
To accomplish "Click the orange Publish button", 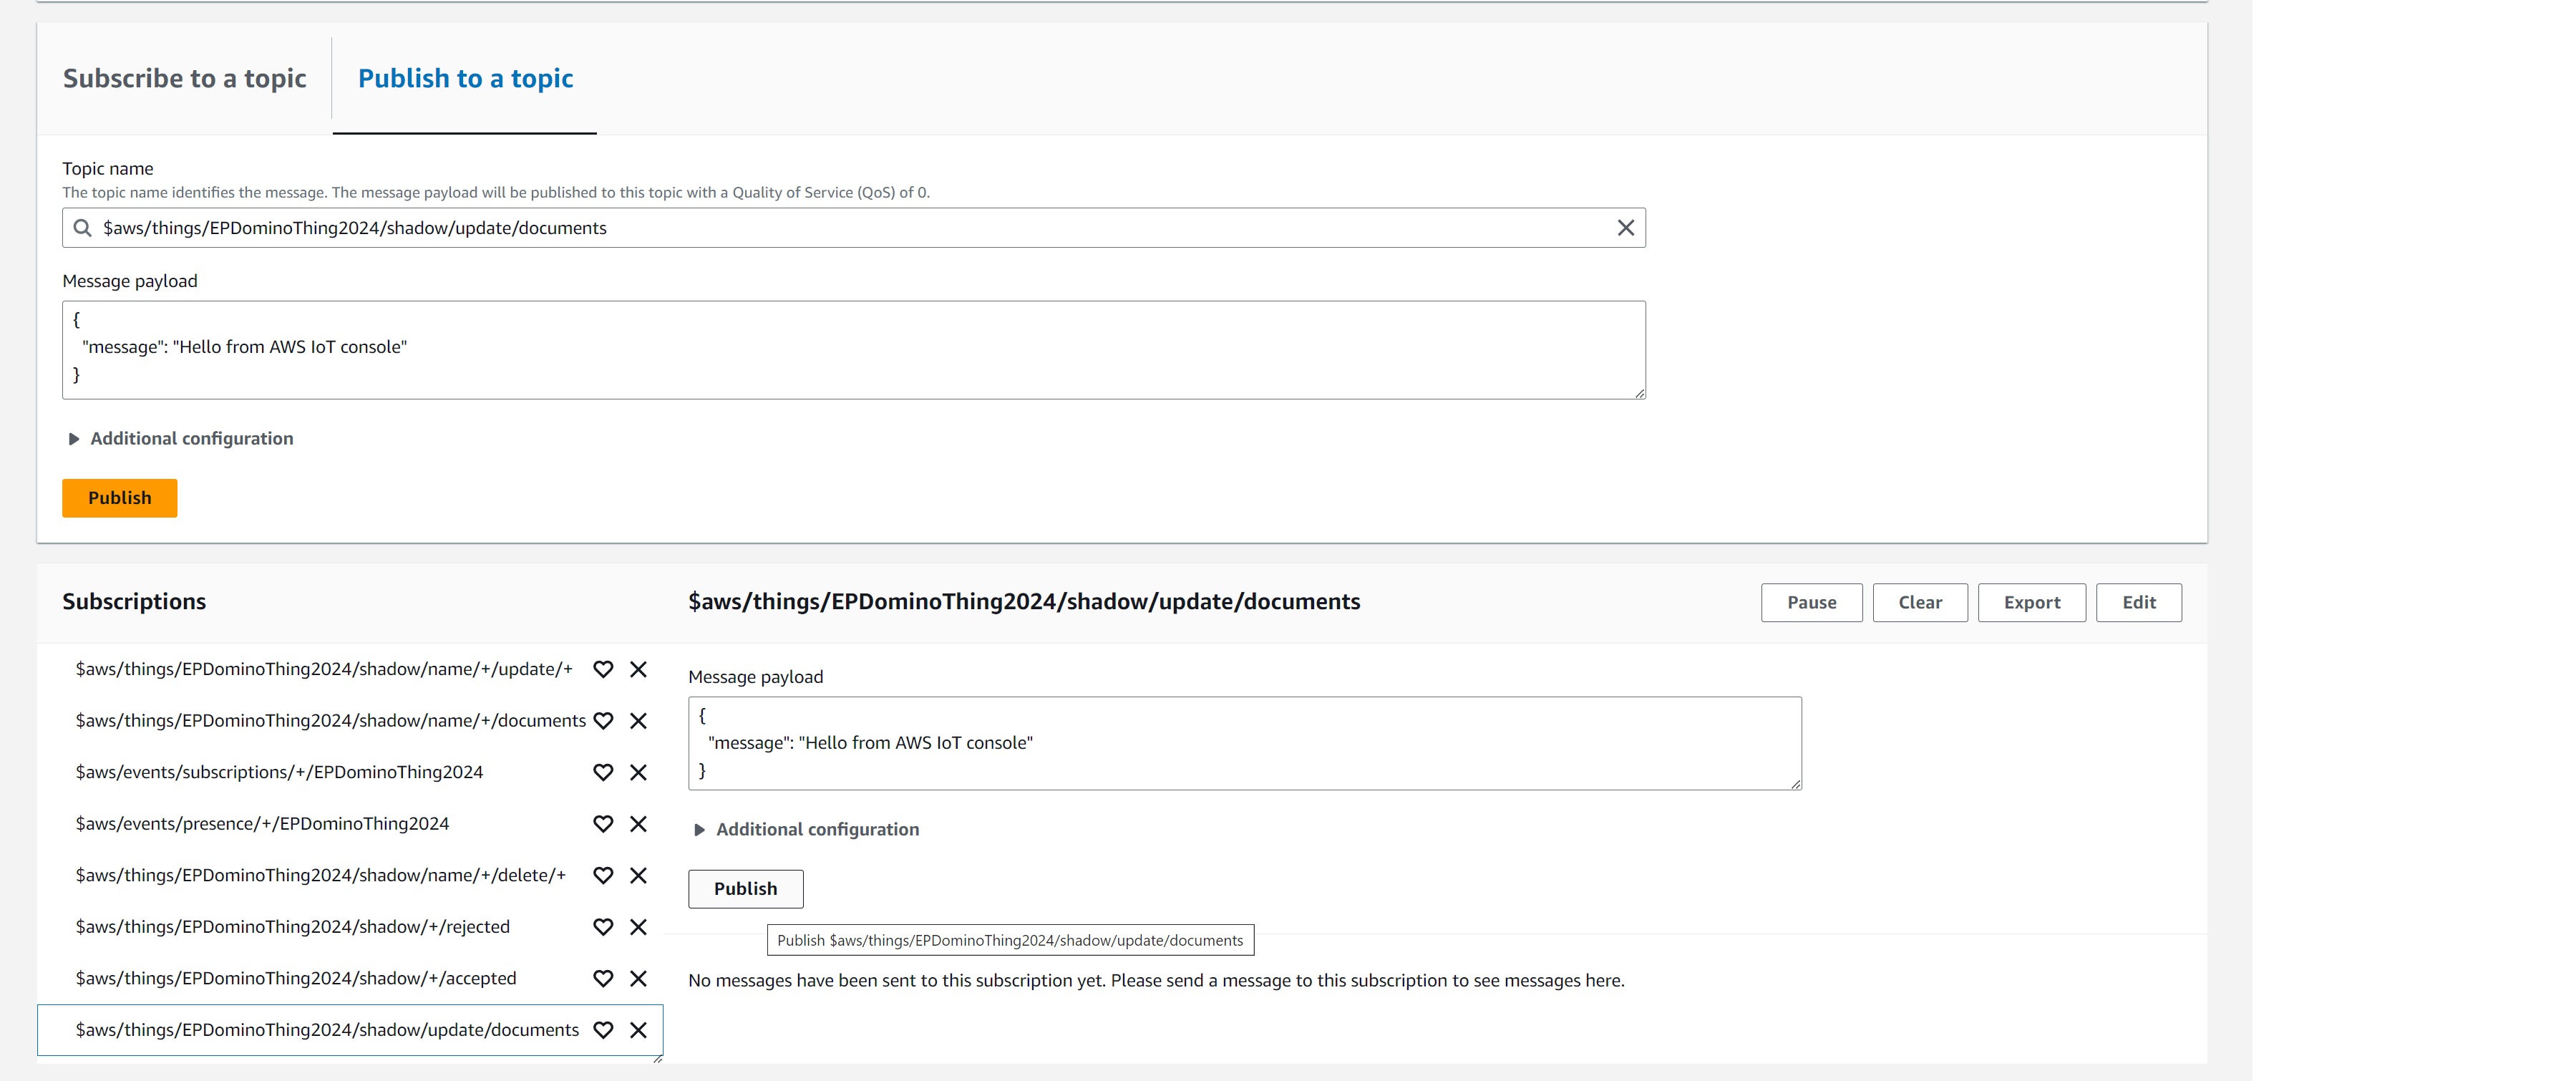I will 120,498.
